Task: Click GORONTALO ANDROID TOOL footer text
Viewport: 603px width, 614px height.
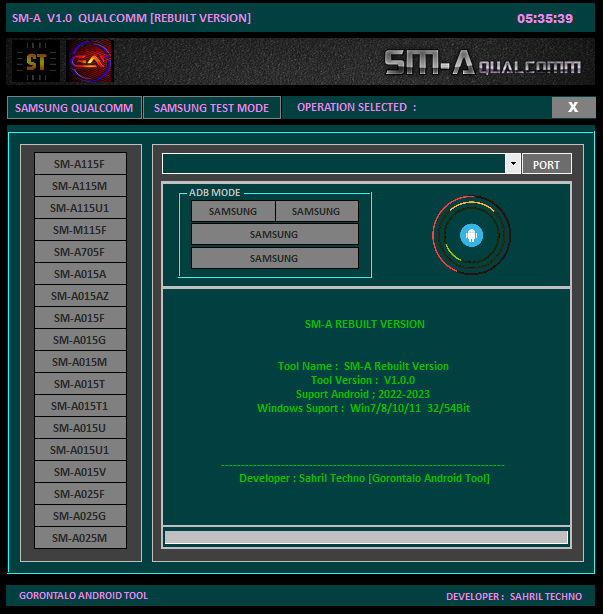Action: pyautogui.click(x=83, y=596)
